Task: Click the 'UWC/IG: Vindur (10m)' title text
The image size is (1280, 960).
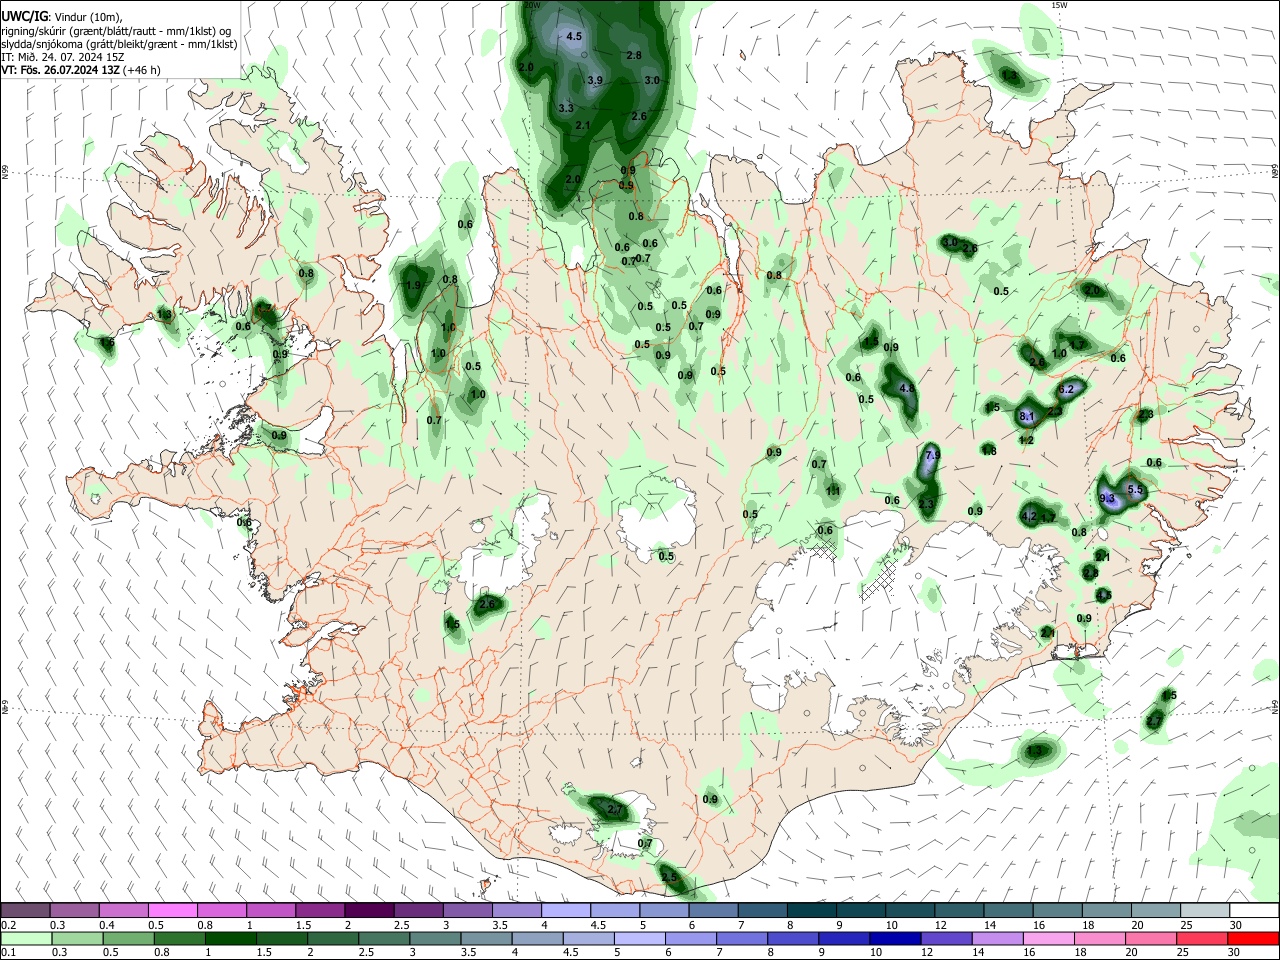Action: point(62,16)
